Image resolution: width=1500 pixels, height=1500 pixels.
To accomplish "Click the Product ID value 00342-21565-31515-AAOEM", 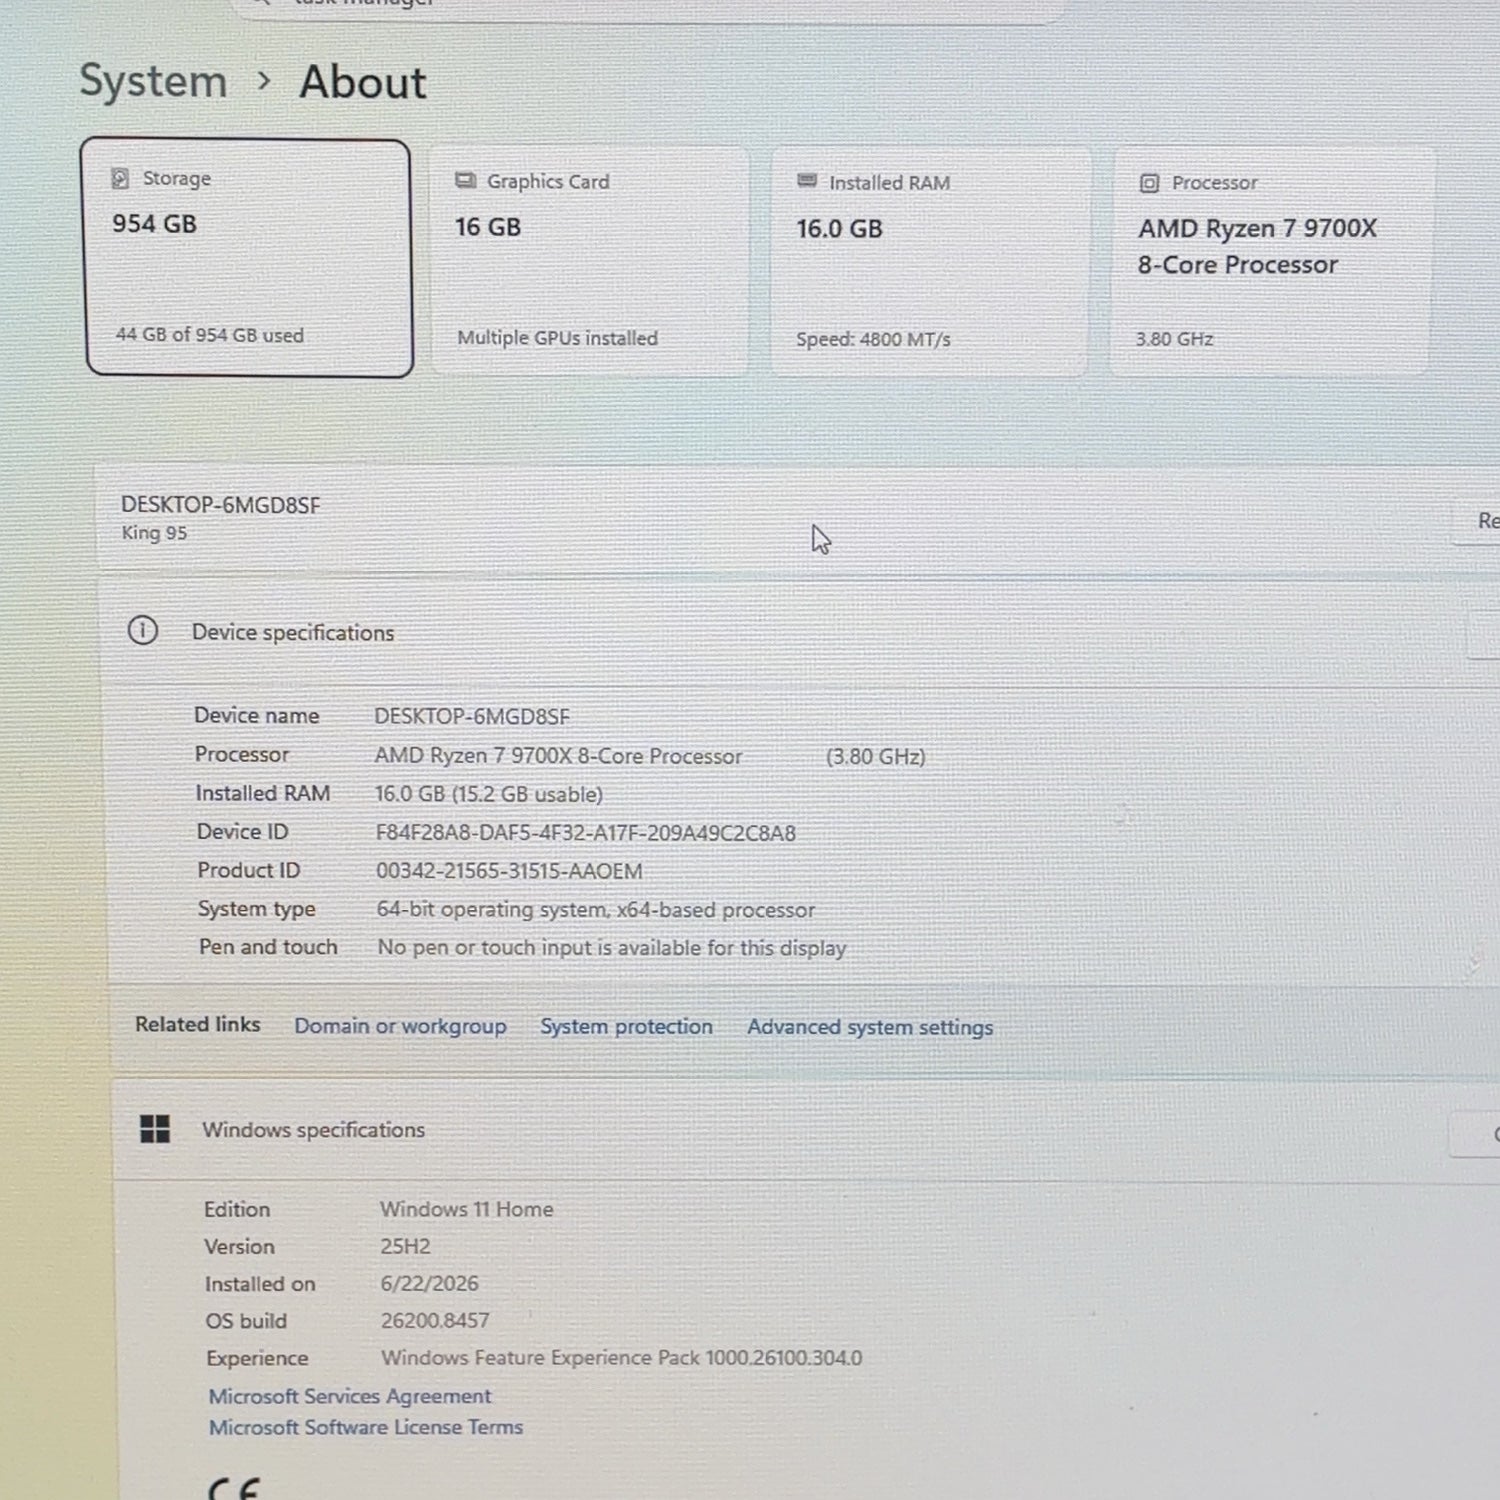I will point(509,871).
